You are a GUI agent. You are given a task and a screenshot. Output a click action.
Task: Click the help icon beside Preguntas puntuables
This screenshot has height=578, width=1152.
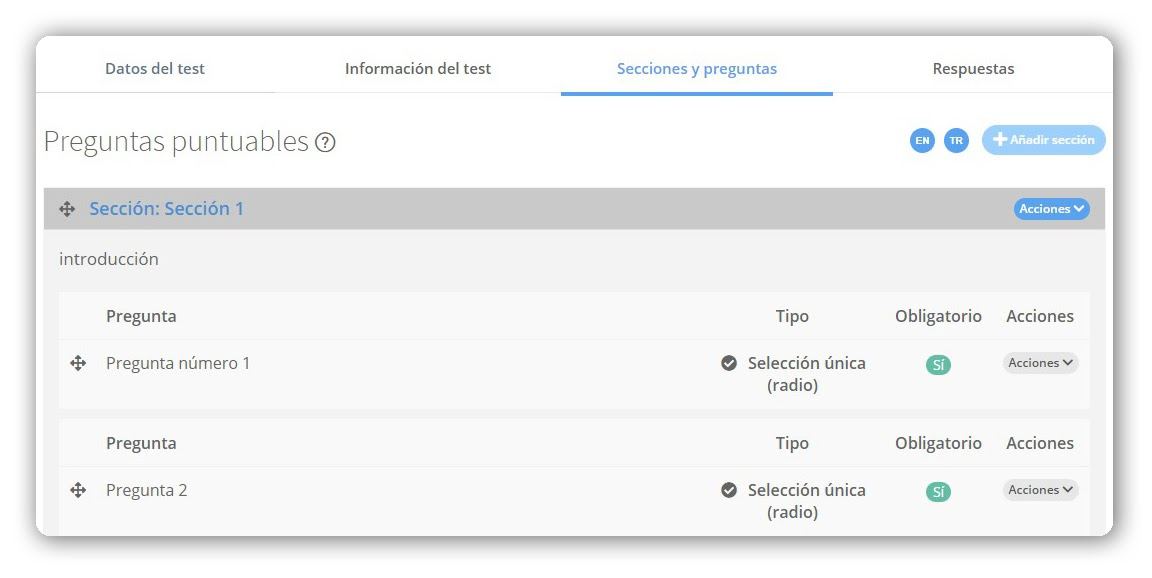click(x=325, y=142)
